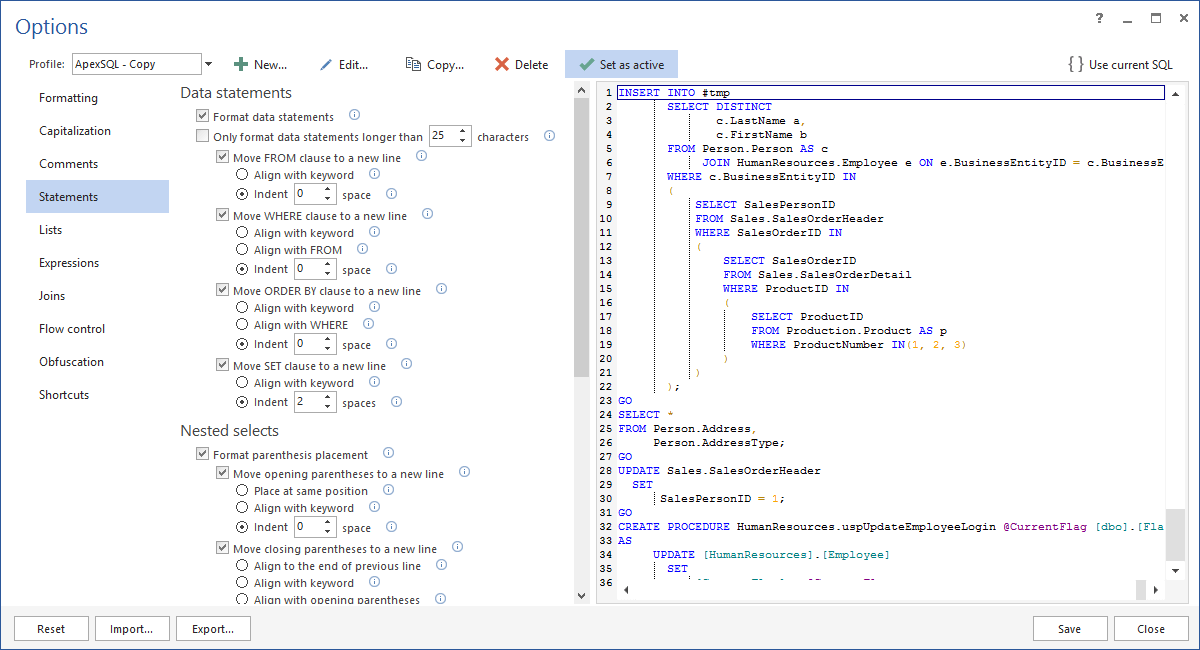The width and height of the screenshot is (1200, 650).
Task: Click in the SQL preview first line
Action: point(891,93)
